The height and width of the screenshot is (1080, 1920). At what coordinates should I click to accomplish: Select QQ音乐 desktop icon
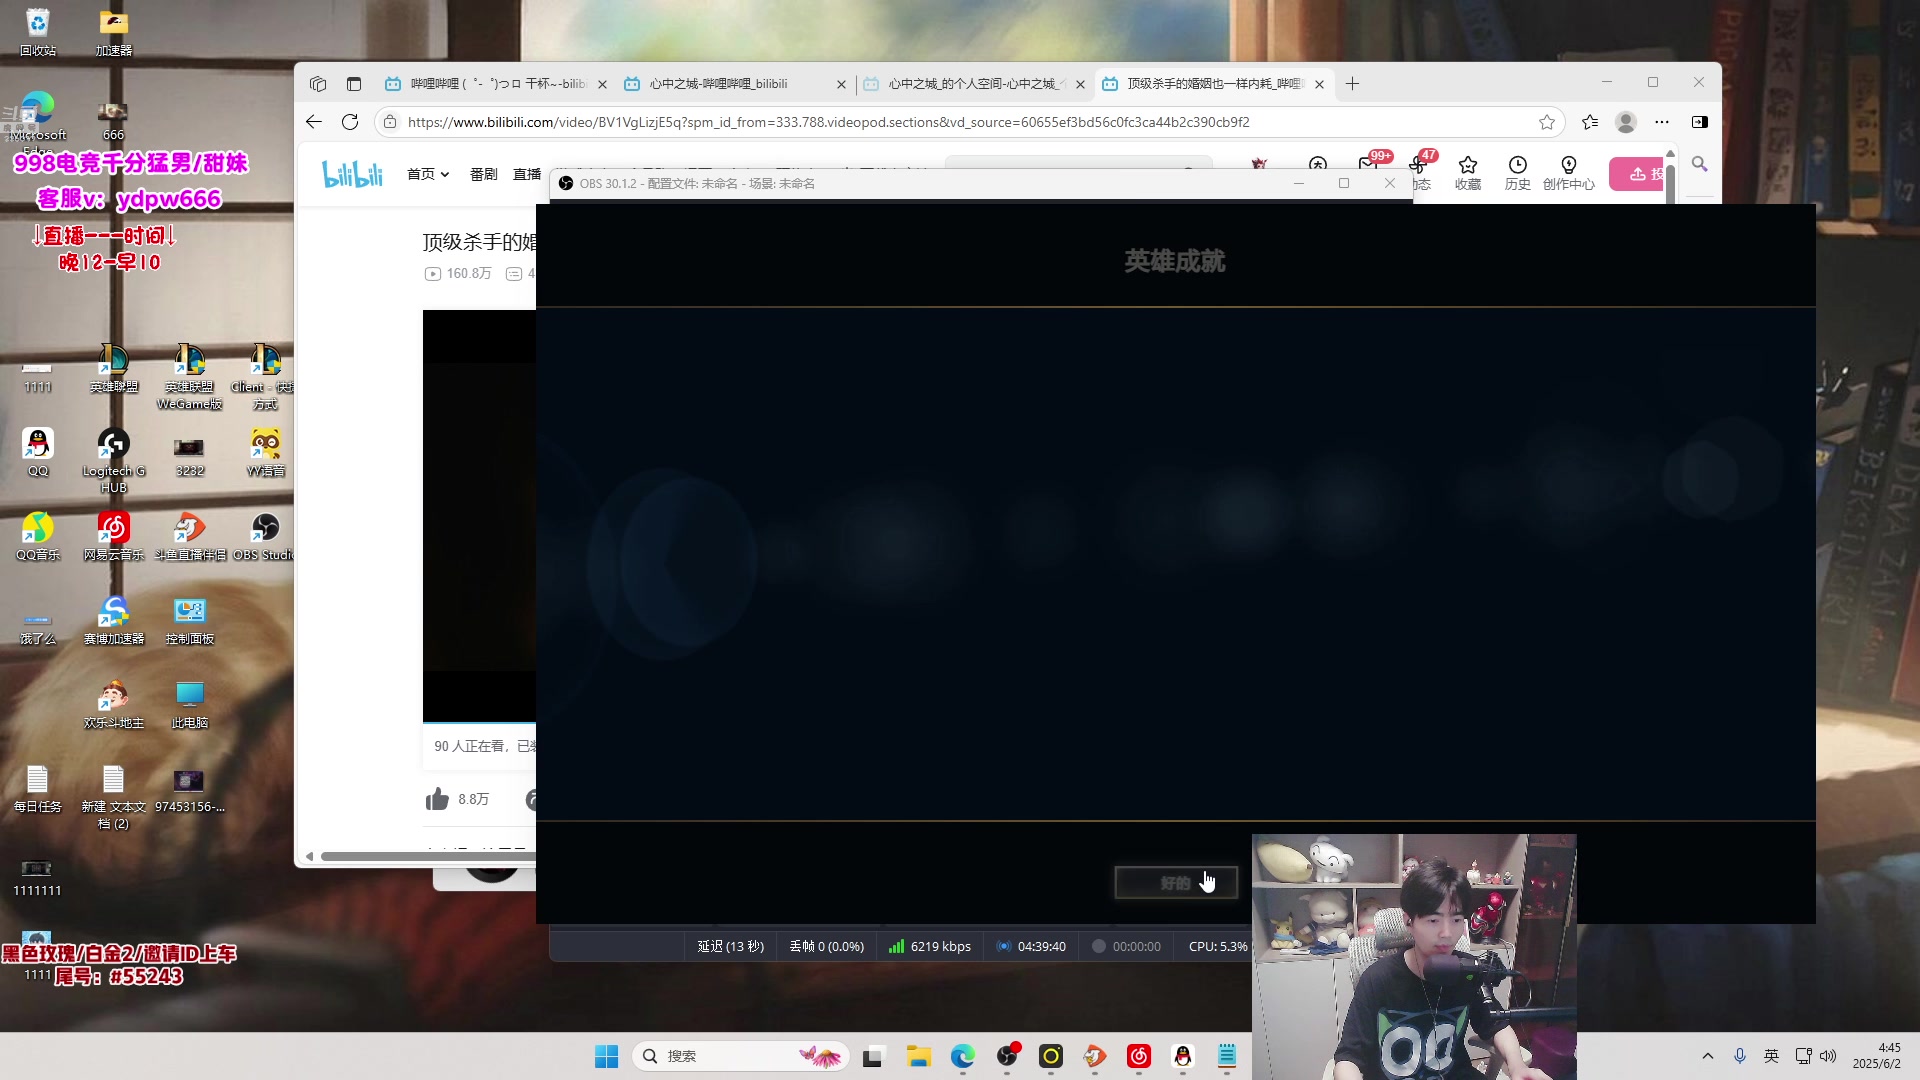[x=38, y=536]
